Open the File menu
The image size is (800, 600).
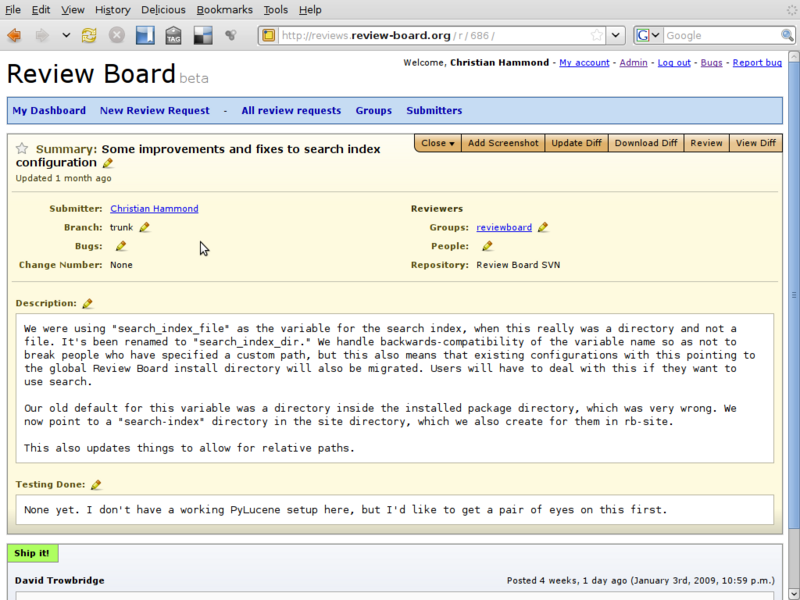click(x=13, y=10)
